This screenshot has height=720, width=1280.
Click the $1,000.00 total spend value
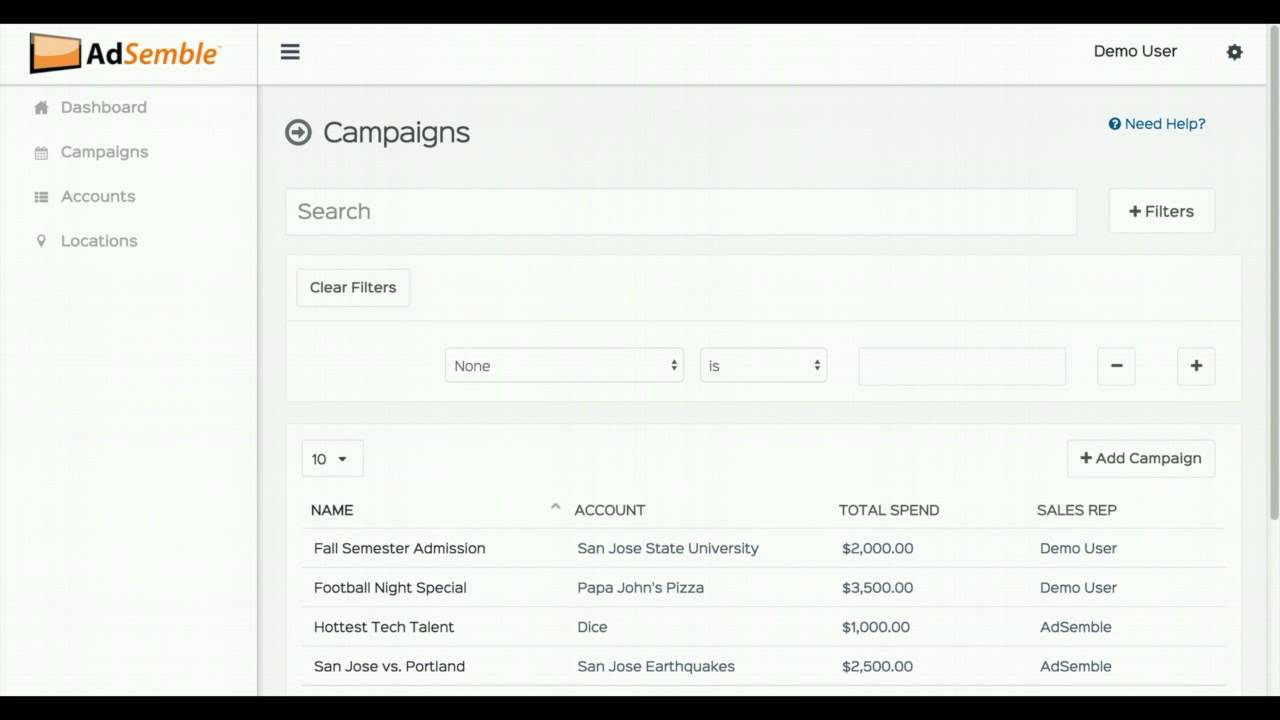(876, 627)
